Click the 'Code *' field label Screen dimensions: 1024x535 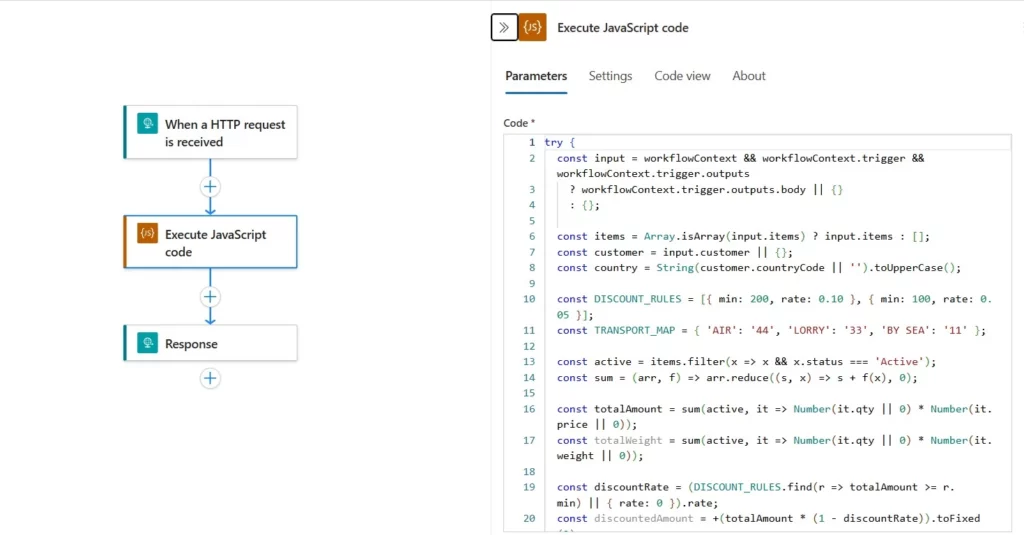[519, 123]
